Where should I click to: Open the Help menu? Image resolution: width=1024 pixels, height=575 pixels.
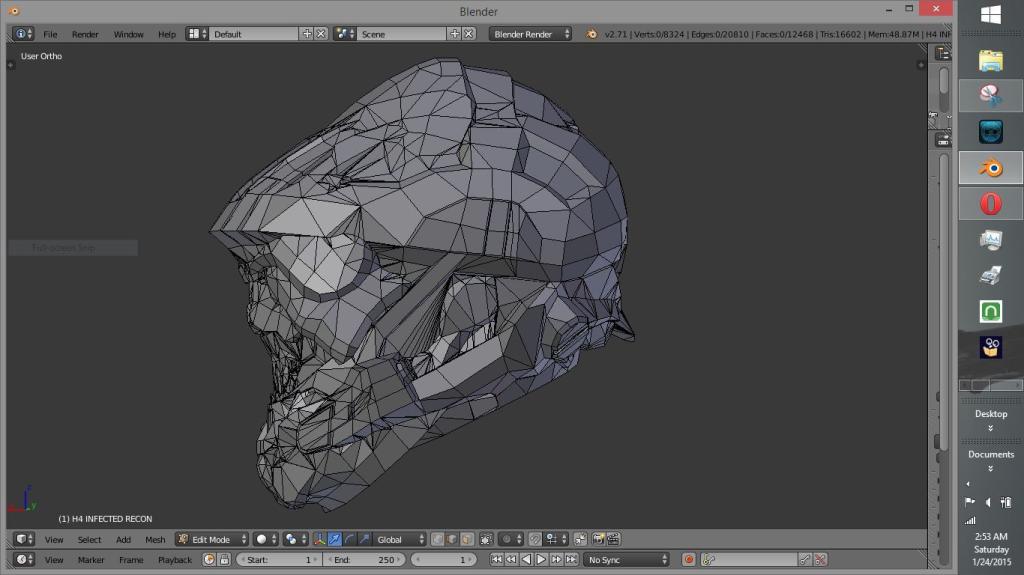[x=167, y=34]
